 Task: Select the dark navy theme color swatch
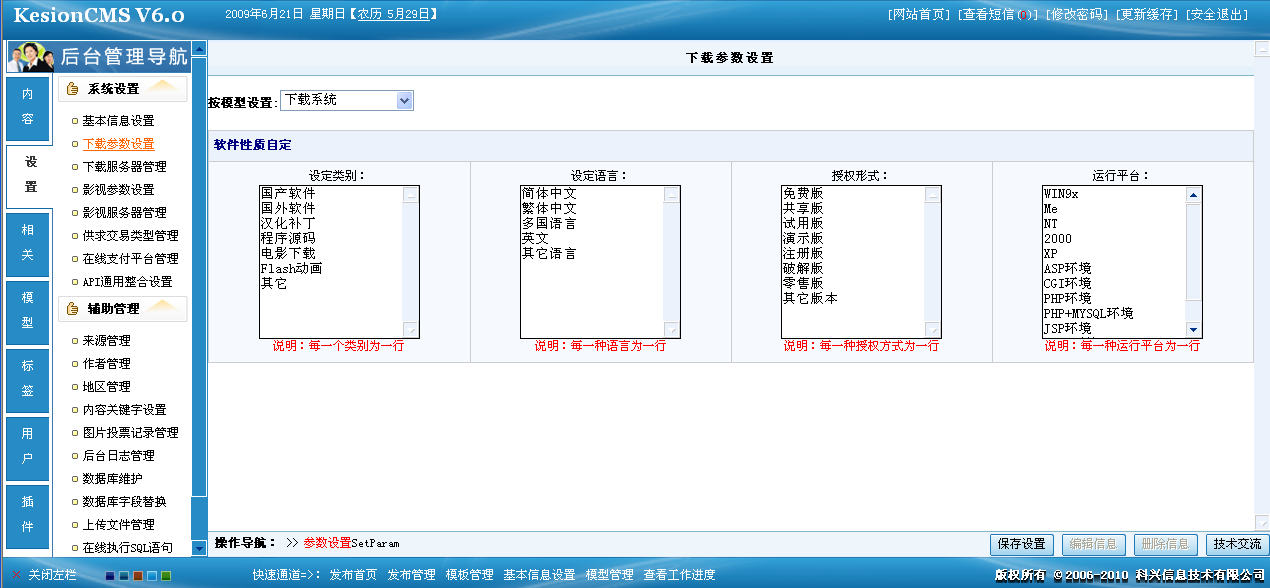(x=110, y=576)
